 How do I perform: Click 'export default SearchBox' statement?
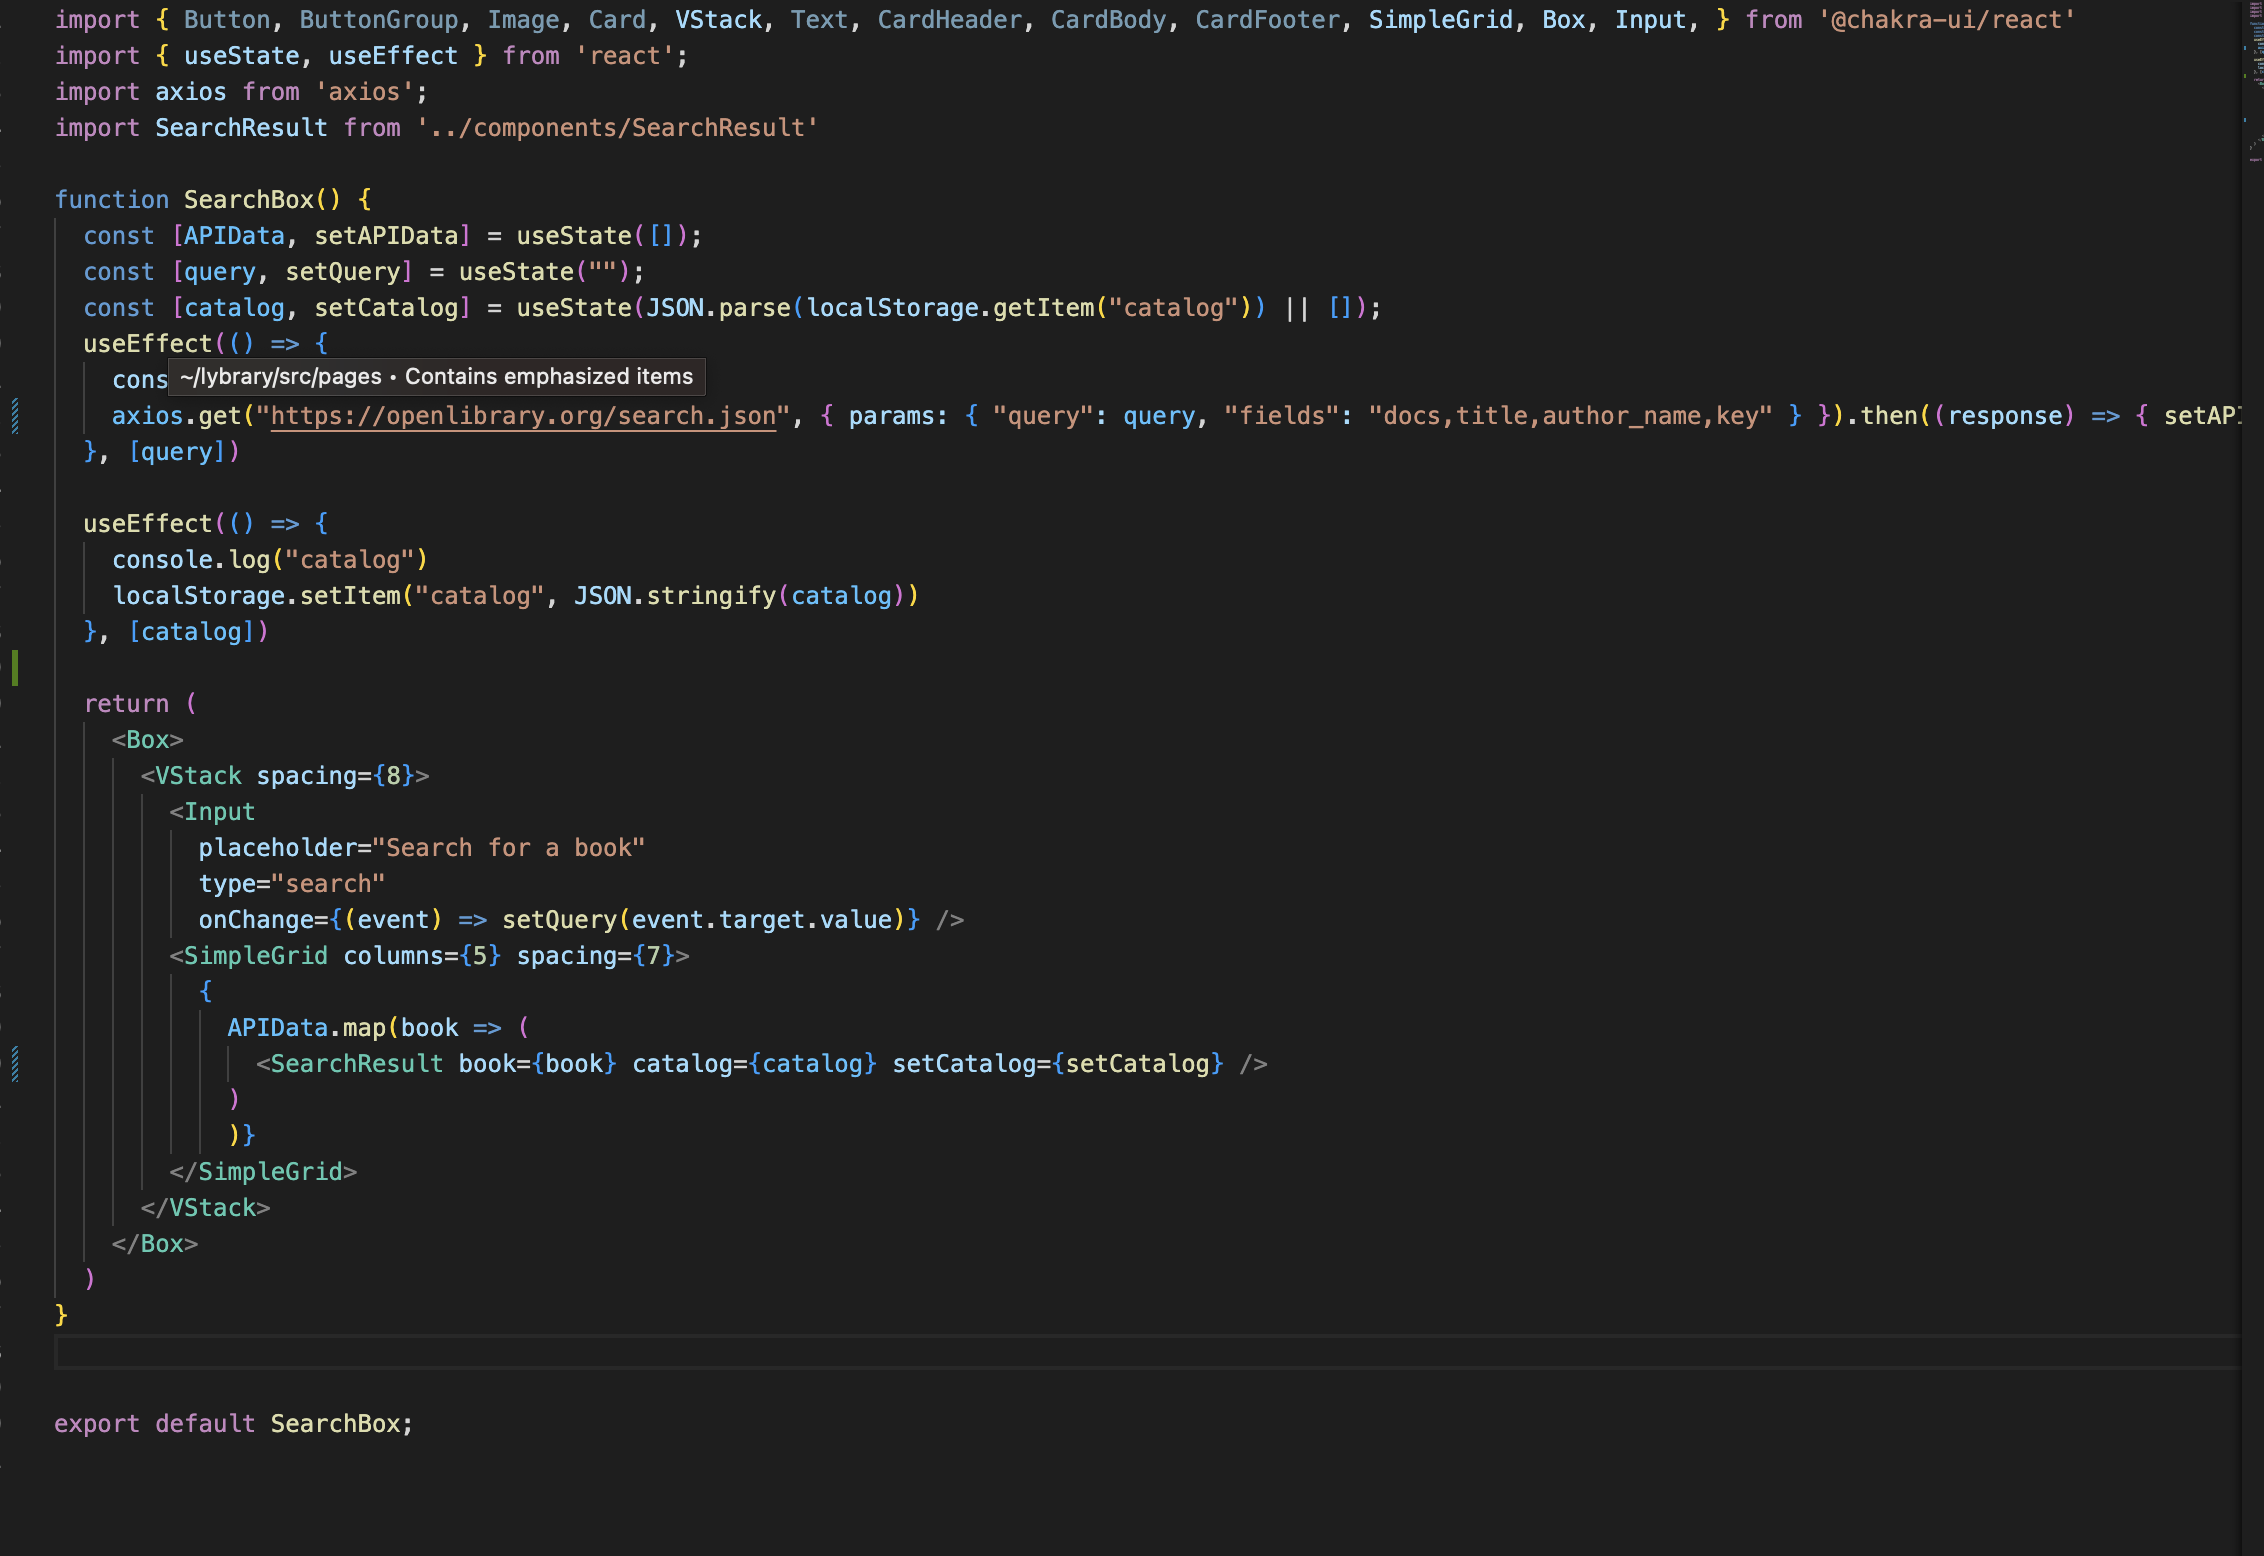(233, 1424)
